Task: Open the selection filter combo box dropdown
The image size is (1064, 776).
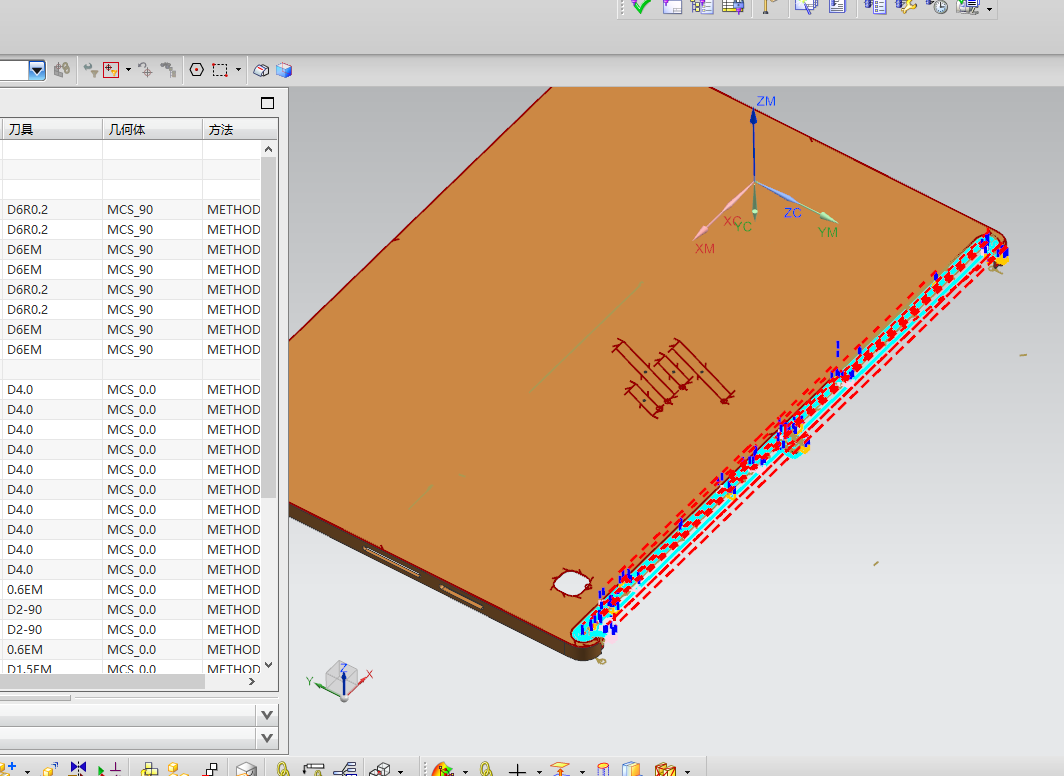Action: [37, 70]
